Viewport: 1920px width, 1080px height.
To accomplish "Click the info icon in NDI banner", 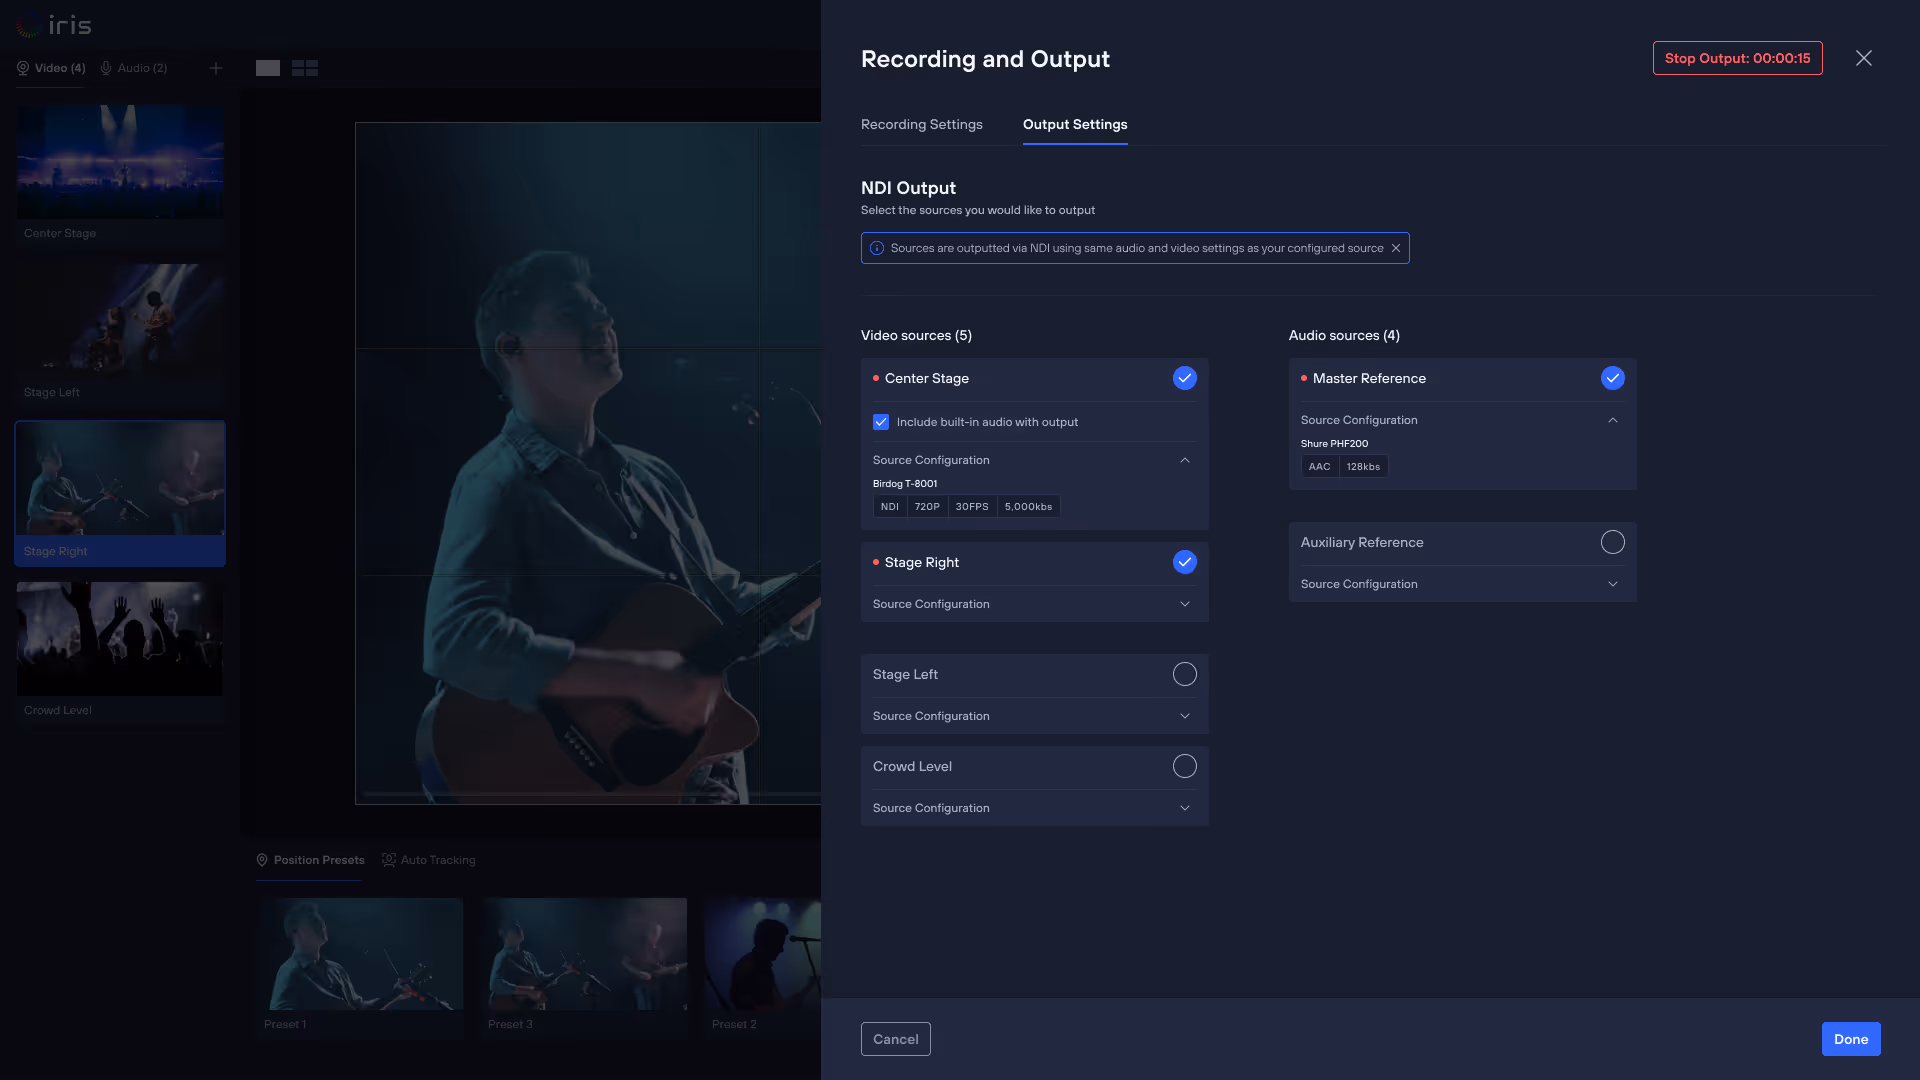I will tap(877, 248).
